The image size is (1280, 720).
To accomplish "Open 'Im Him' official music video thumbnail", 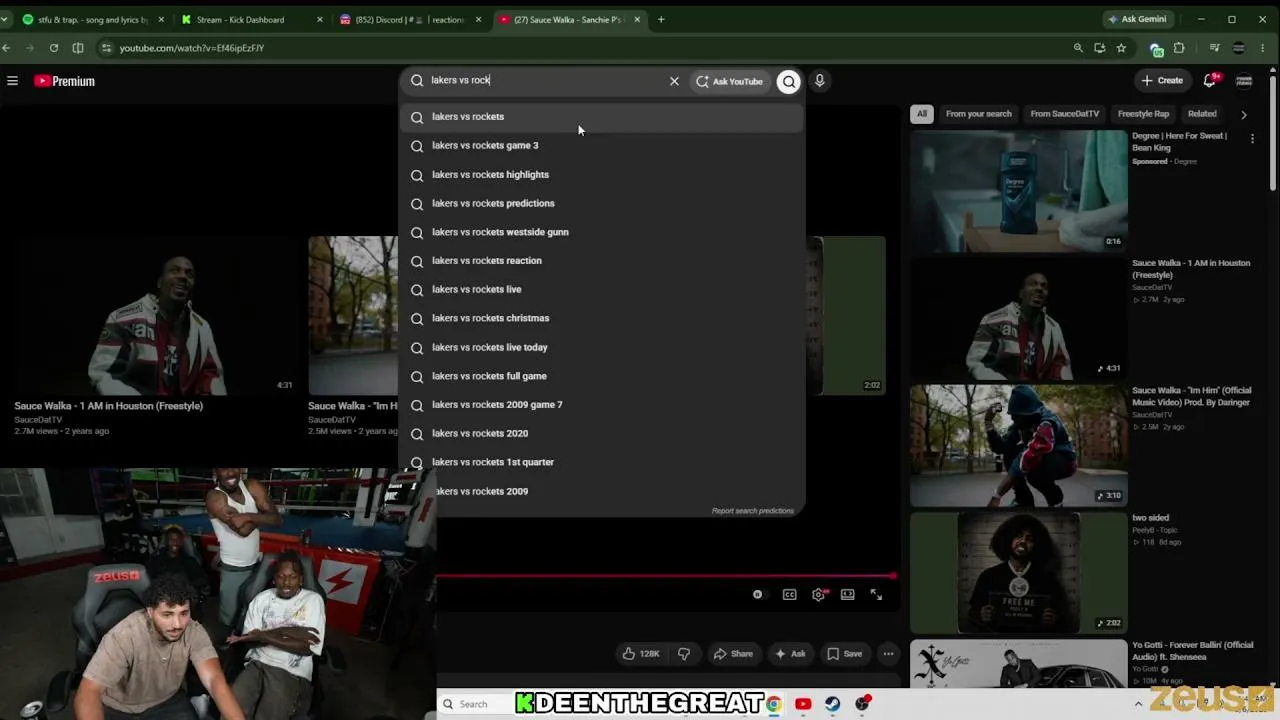I will coord(1018,445).
